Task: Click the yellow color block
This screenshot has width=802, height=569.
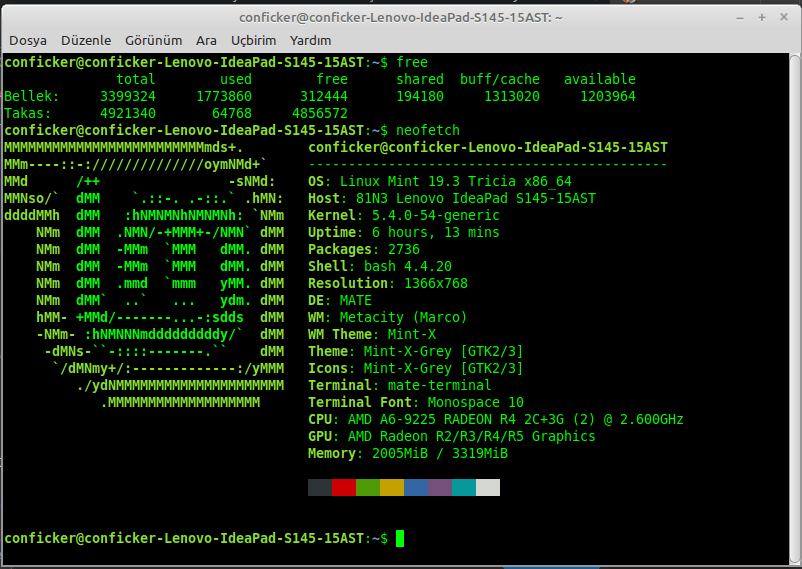Action: [x=392, y=487]
